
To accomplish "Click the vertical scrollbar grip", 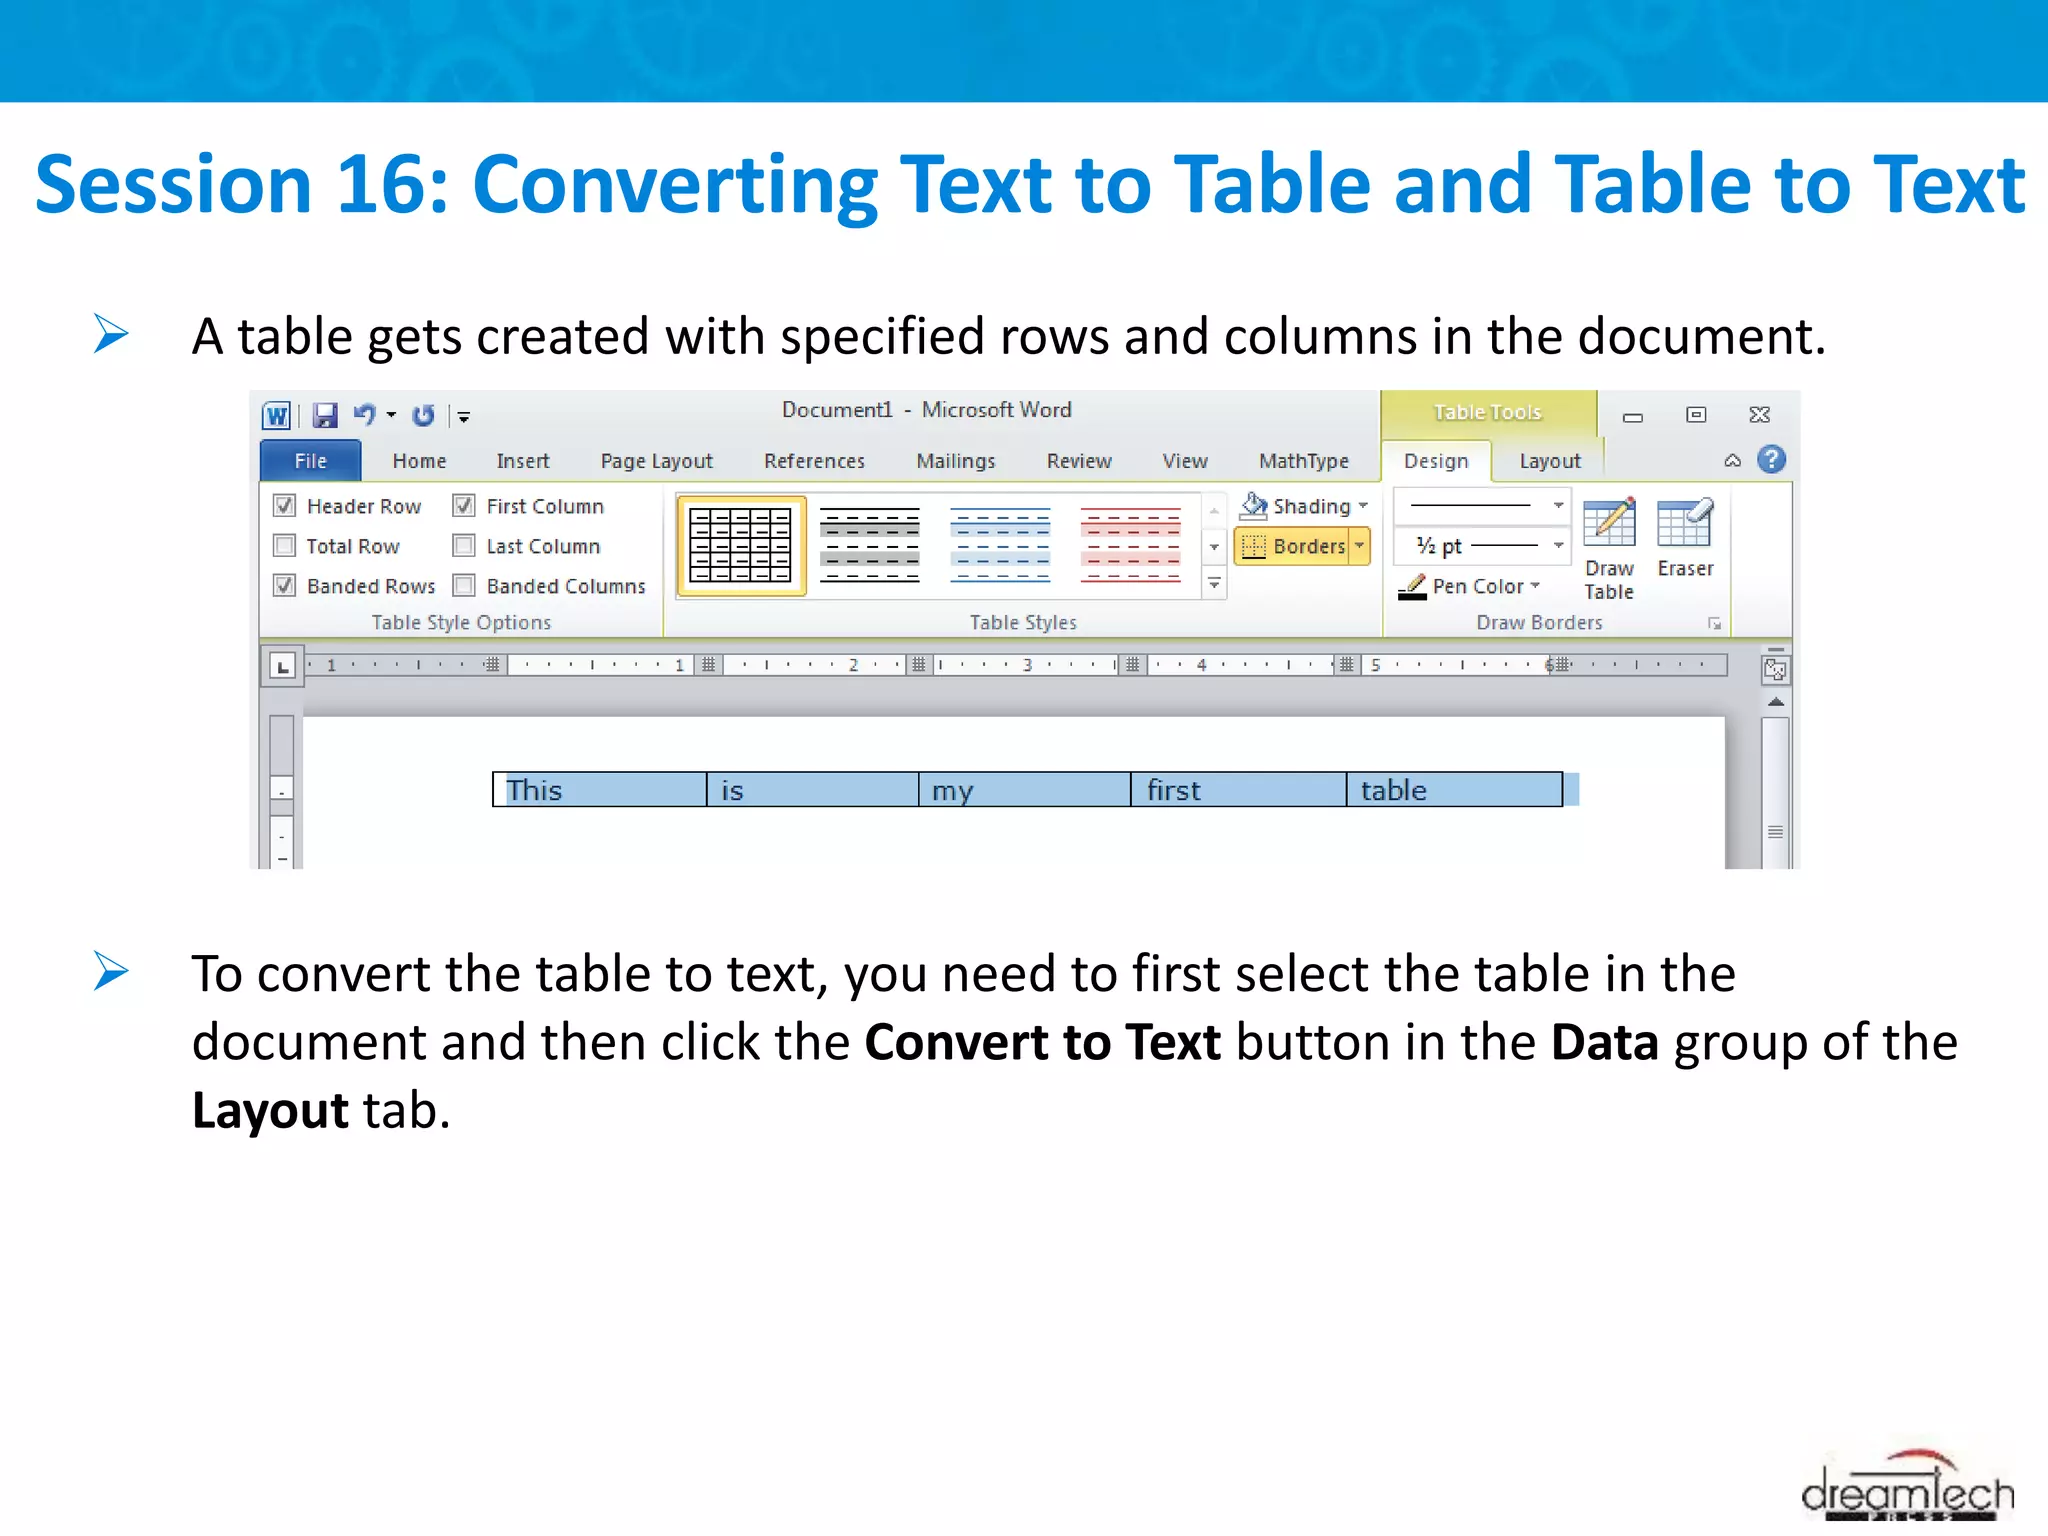I will [x=1775, y=832].
